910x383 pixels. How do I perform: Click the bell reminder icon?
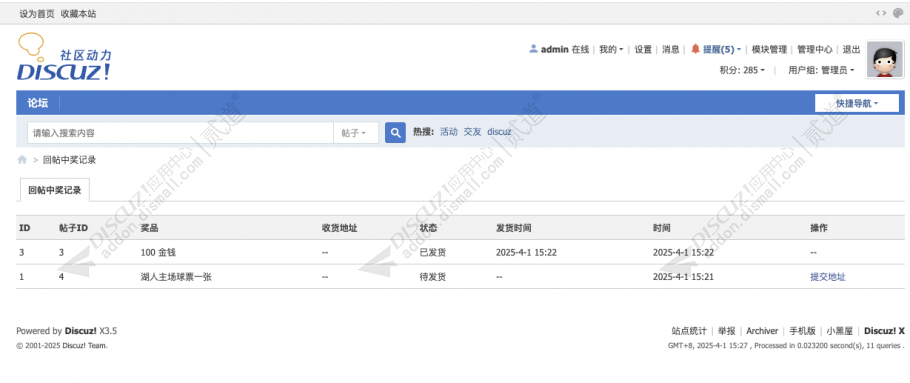click(695, 49)
